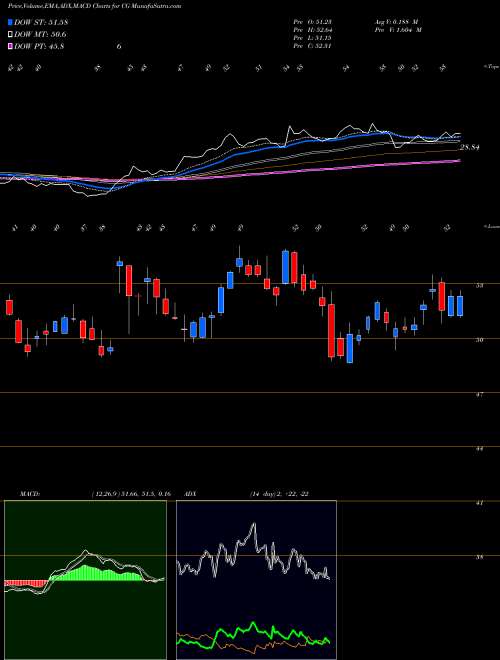This screenshot has width=500, height=660.
Task: Click the 28.84 label on EMA chart
Action: 470,148
